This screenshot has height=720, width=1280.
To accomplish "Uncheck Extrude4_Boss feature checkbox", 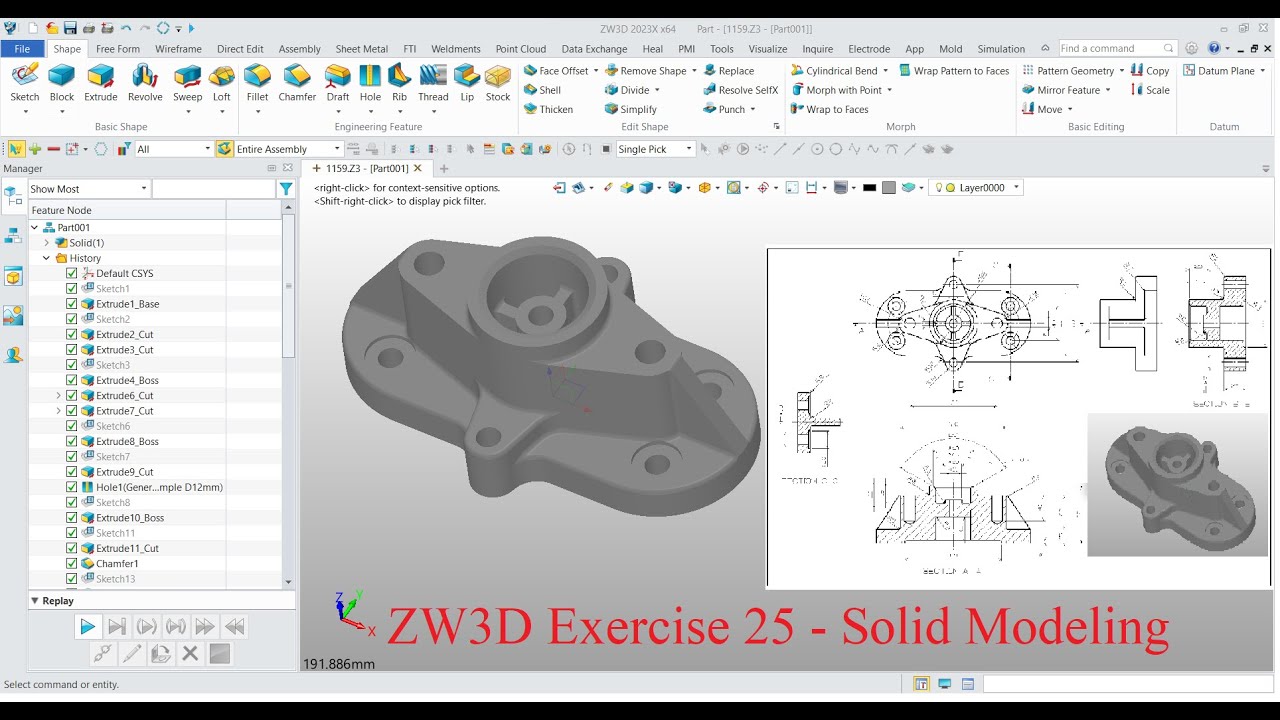I will click(x=72, y=380).
